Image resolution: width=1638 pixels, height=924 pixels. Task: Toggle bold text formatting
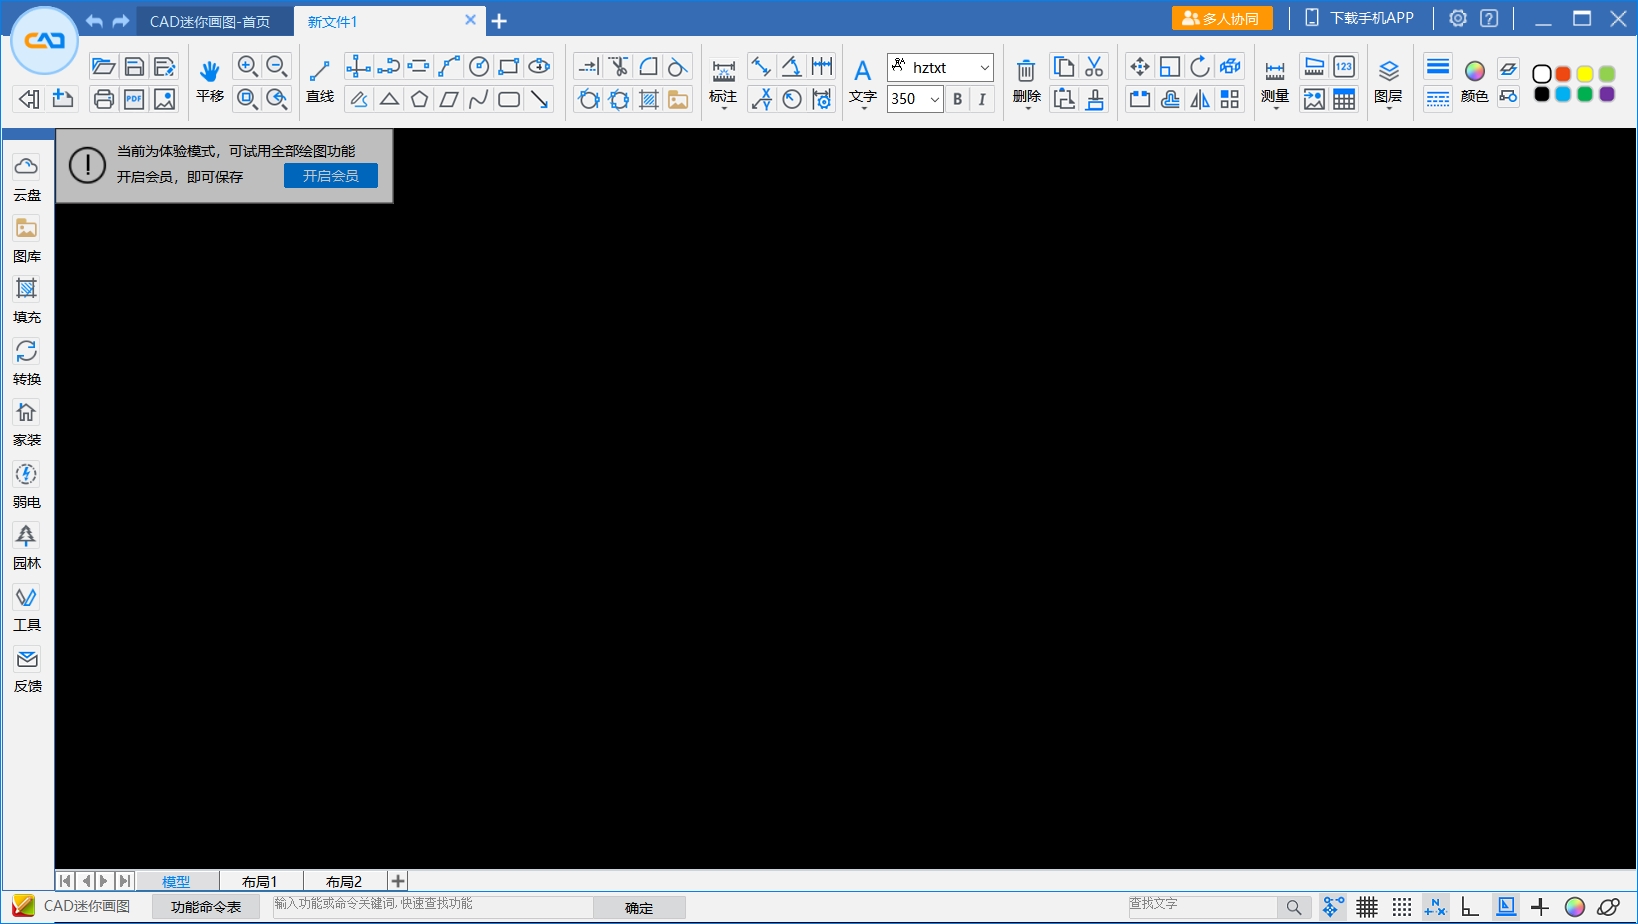[957, 99]
